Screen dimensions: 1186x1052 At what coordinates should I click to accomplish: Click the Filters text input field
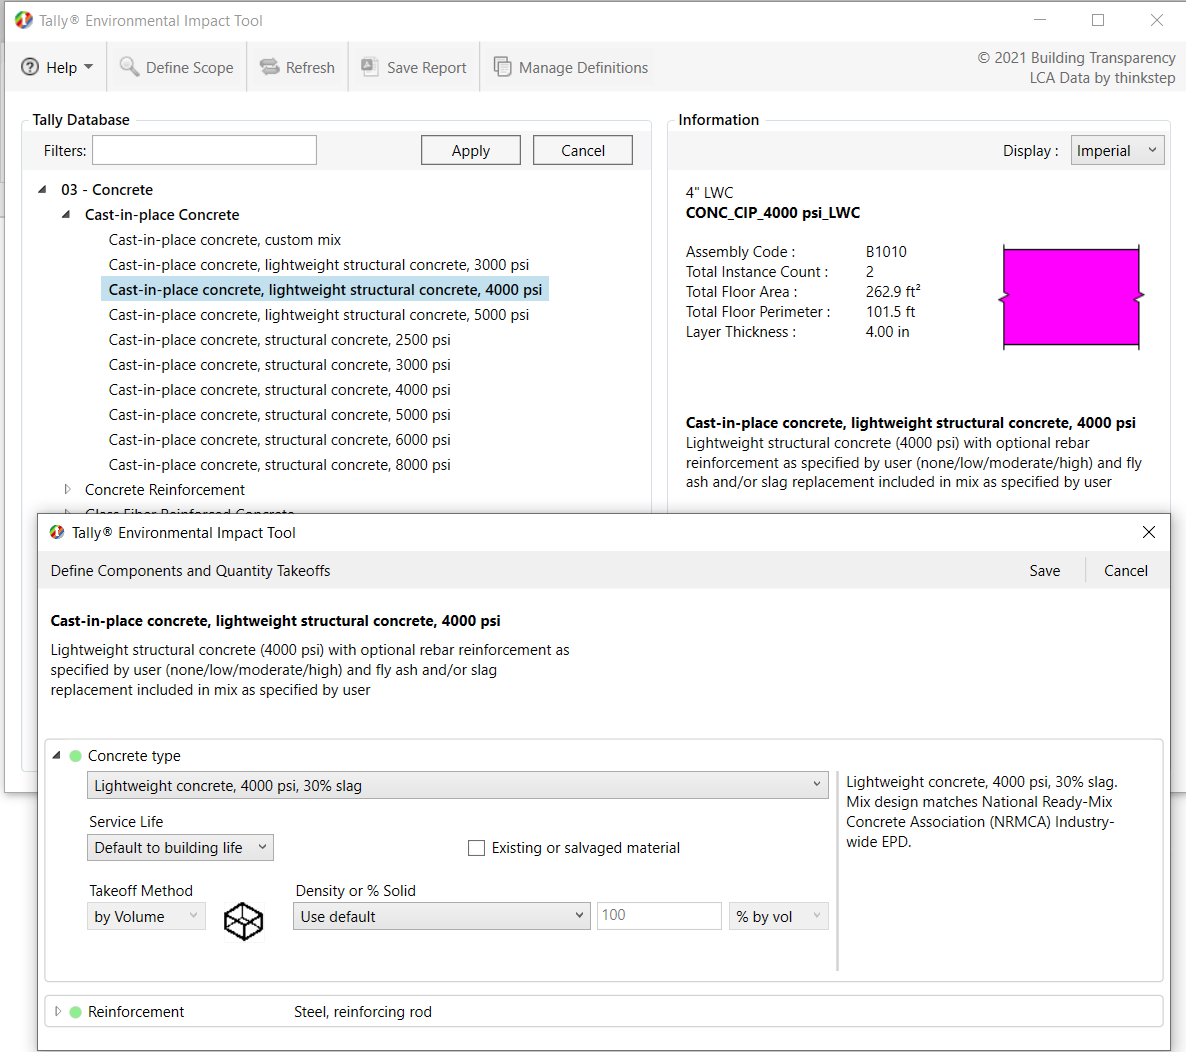click(204, 151)
